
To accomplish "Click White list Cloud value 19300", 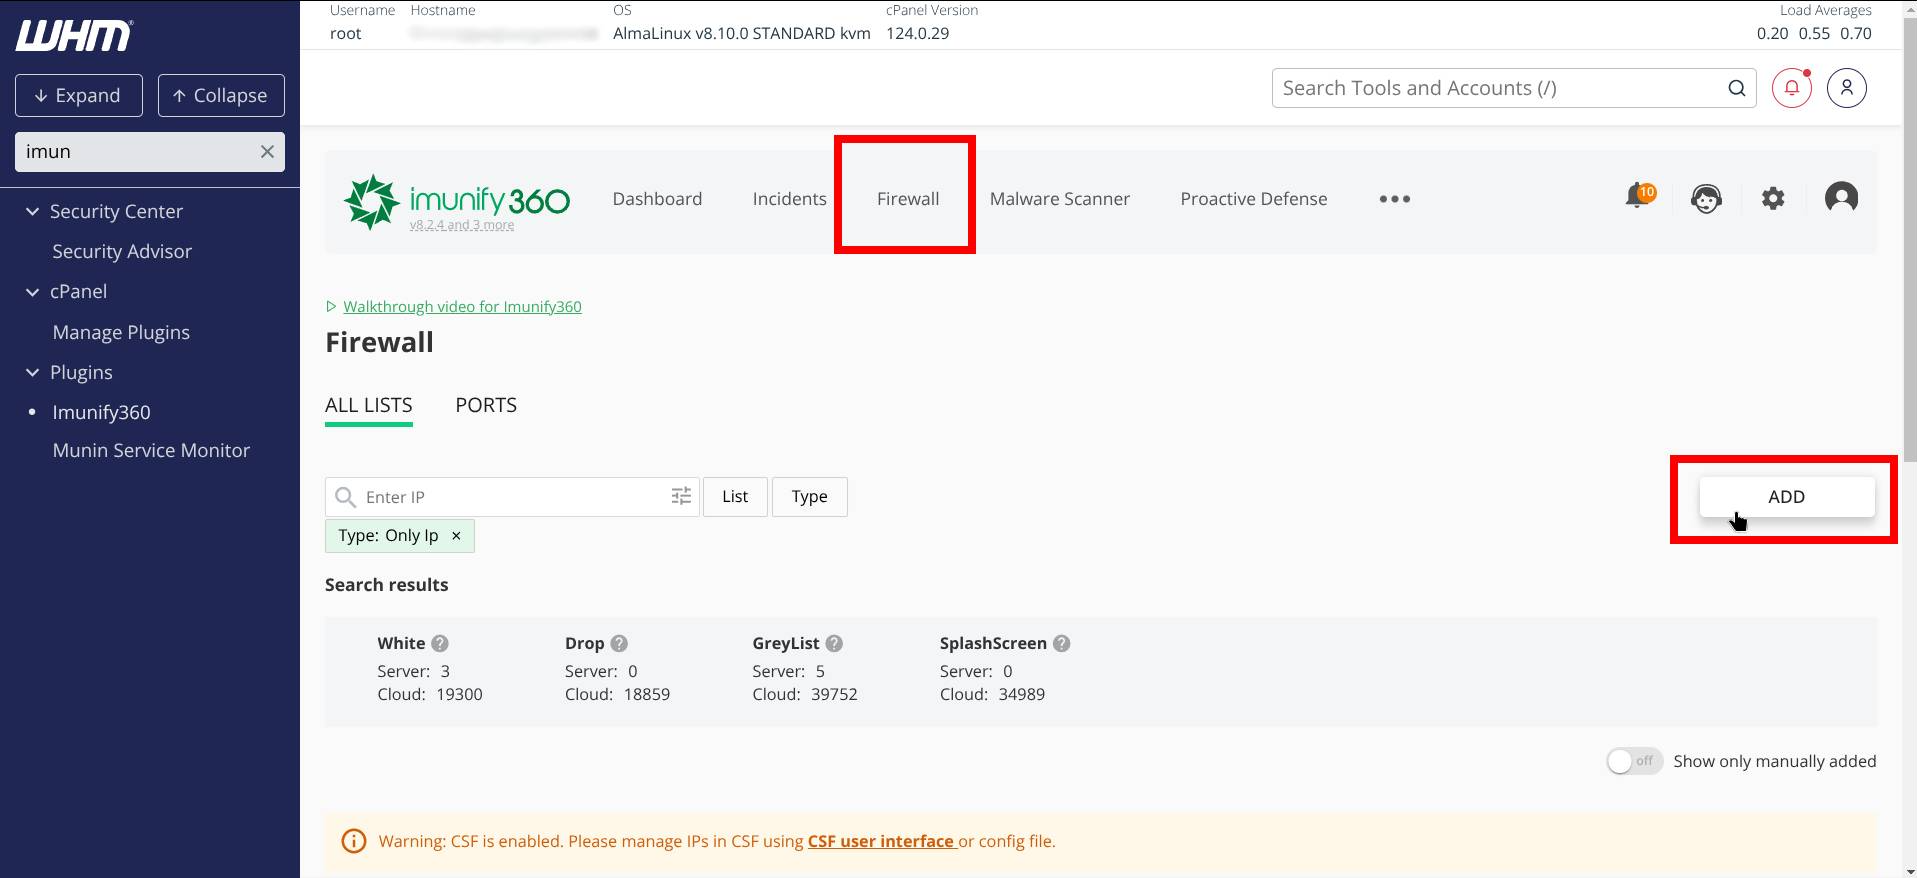I will coord(459,694).
